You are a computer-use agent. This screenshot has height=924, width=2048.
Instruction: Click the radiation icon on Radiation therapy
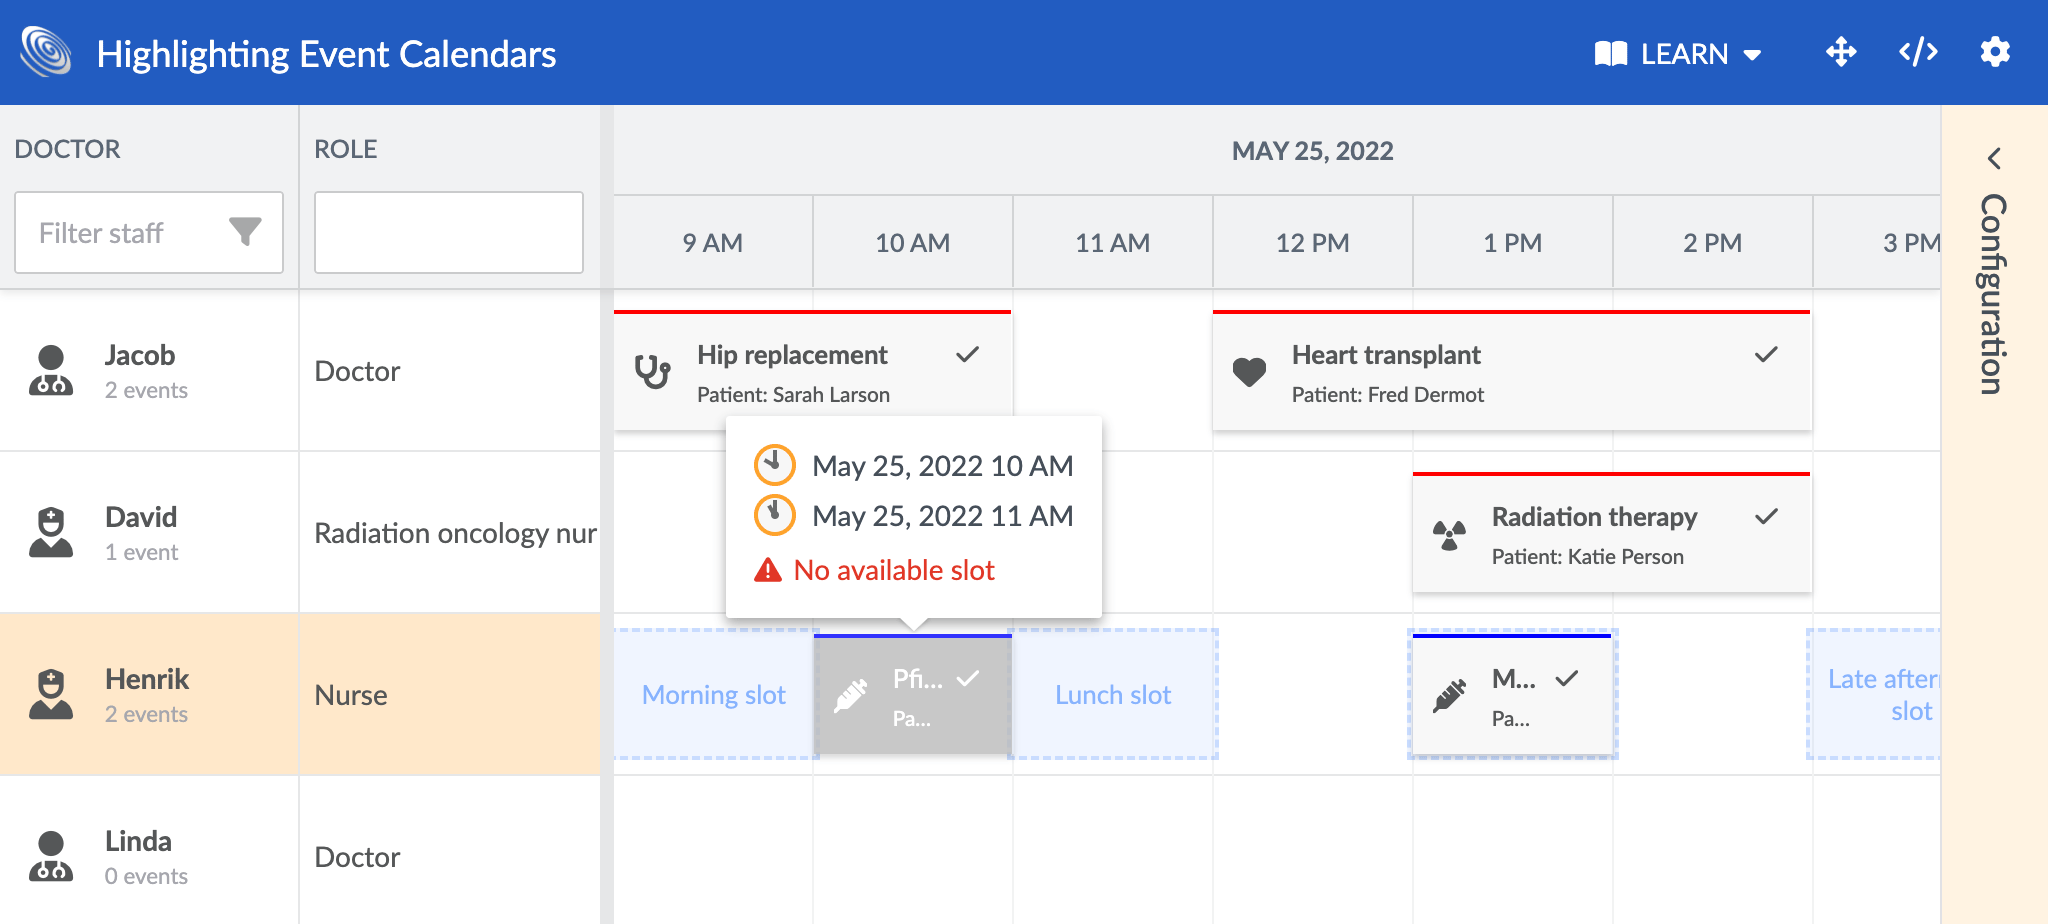(x=1449, y=535)
